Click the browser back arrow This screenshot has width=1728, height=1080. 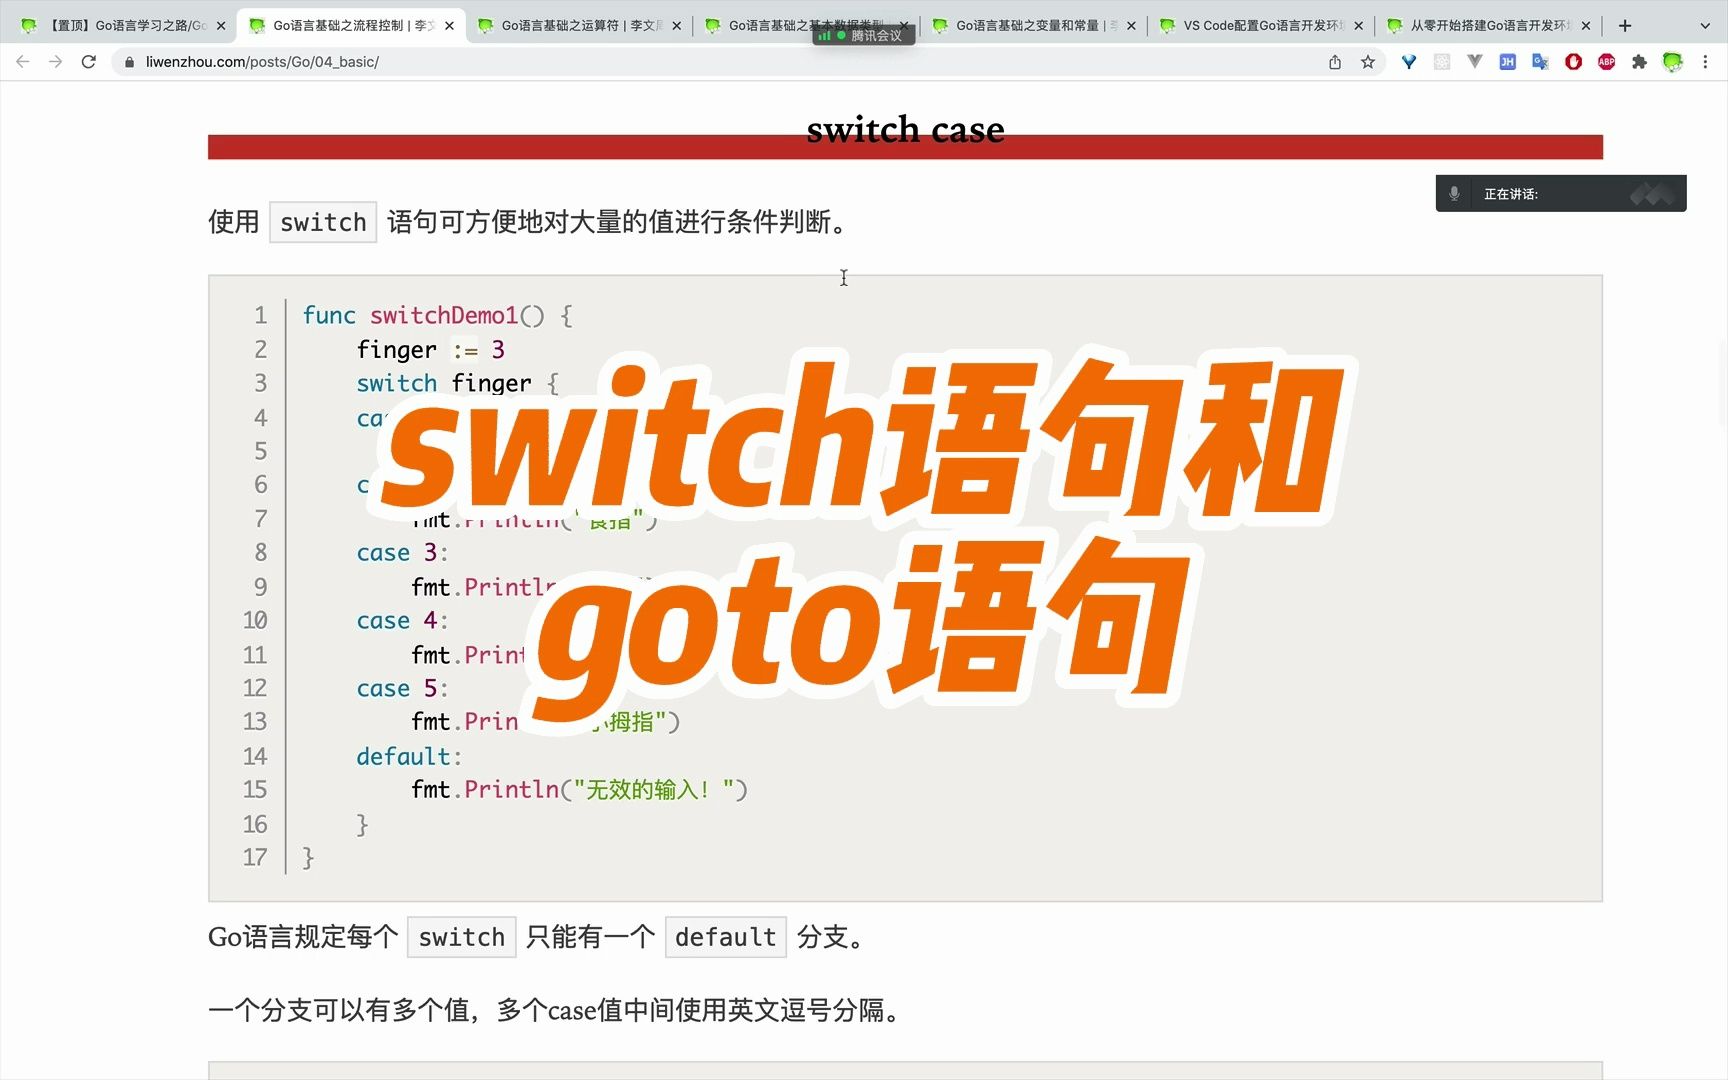point(22,62)
